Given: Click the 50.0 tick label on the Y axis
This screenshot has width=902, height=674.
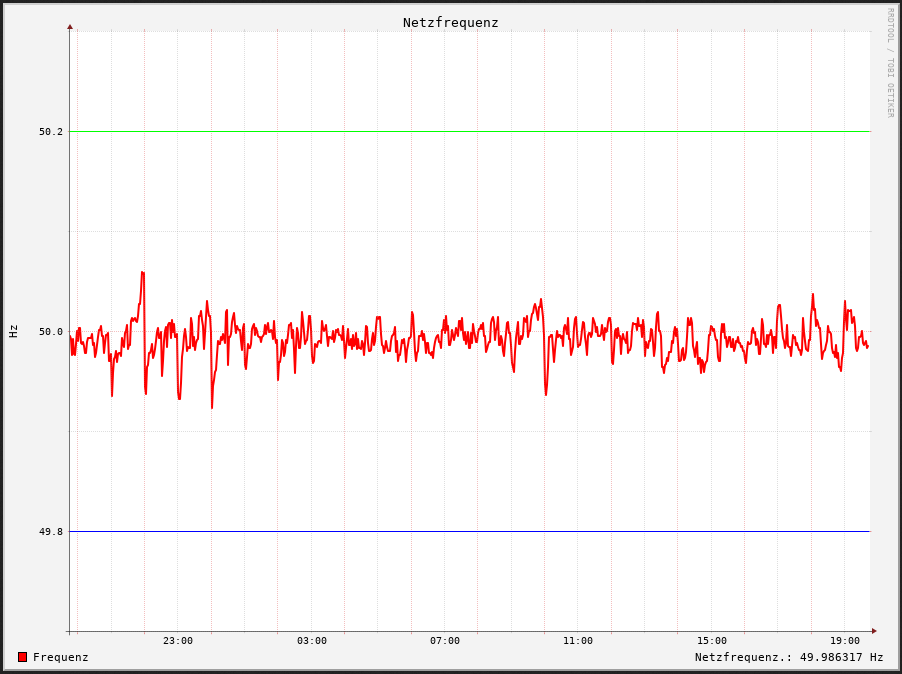Looking at the screenshot, I should coord(50,331).
